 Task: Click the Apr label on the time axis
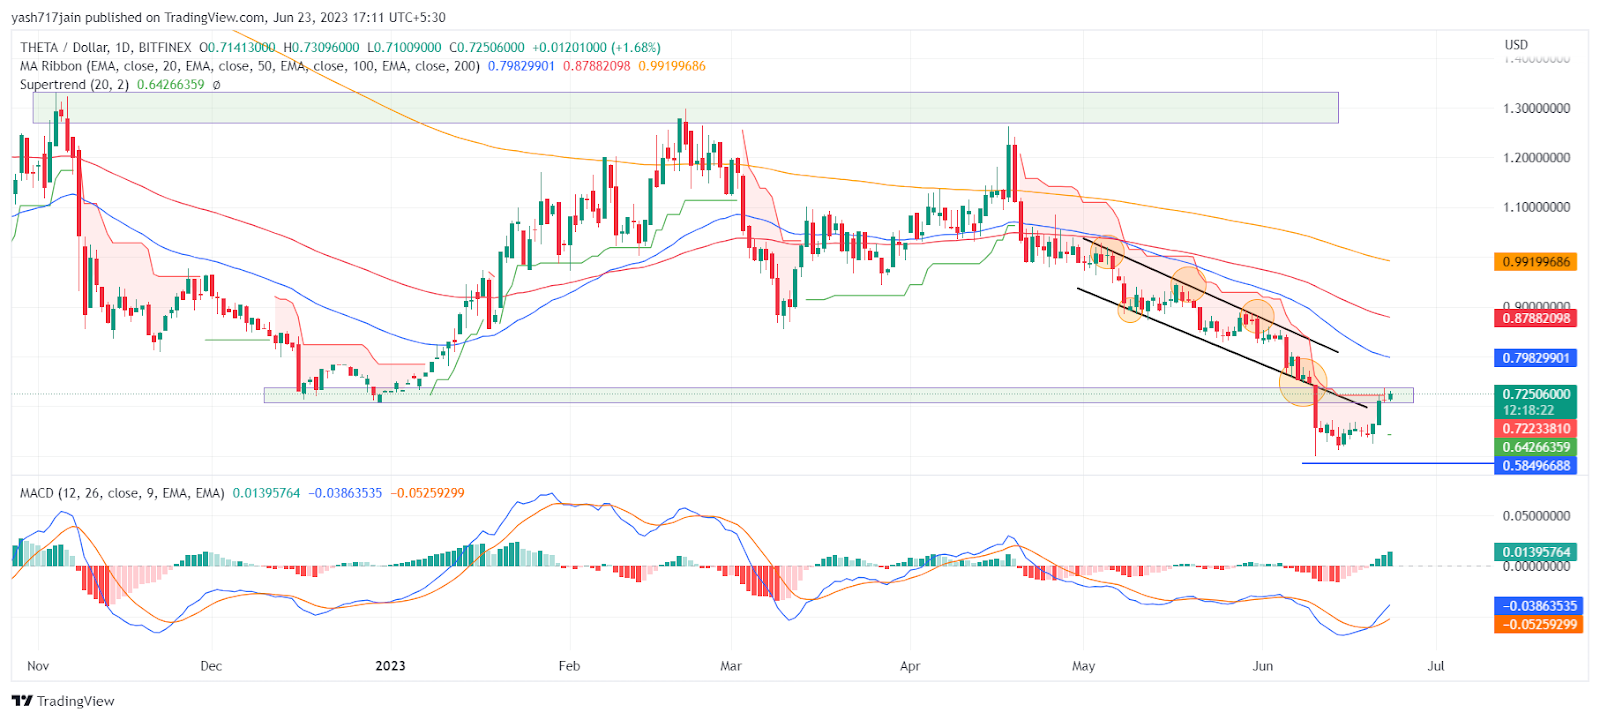pyautogui.click(x=910, y=666)
